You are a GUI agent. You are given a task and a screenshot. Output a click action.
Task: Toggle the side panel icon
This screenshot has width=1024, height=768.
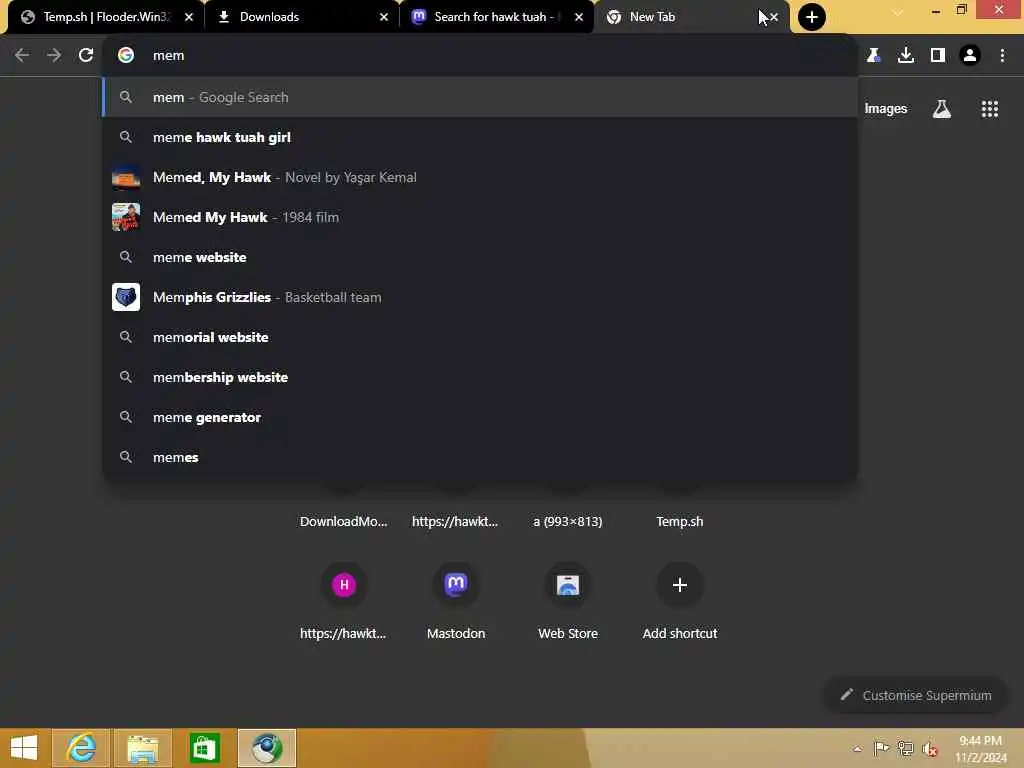[938, 56]
